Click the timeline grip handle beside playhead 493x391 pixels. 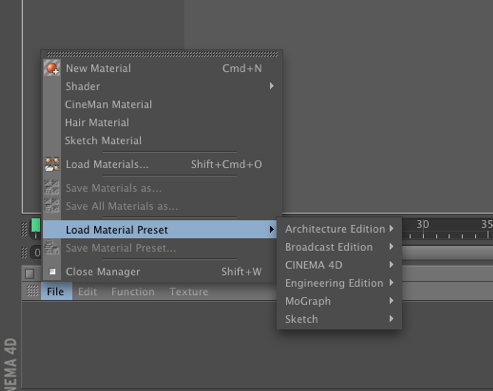click(x=24, y=229)
